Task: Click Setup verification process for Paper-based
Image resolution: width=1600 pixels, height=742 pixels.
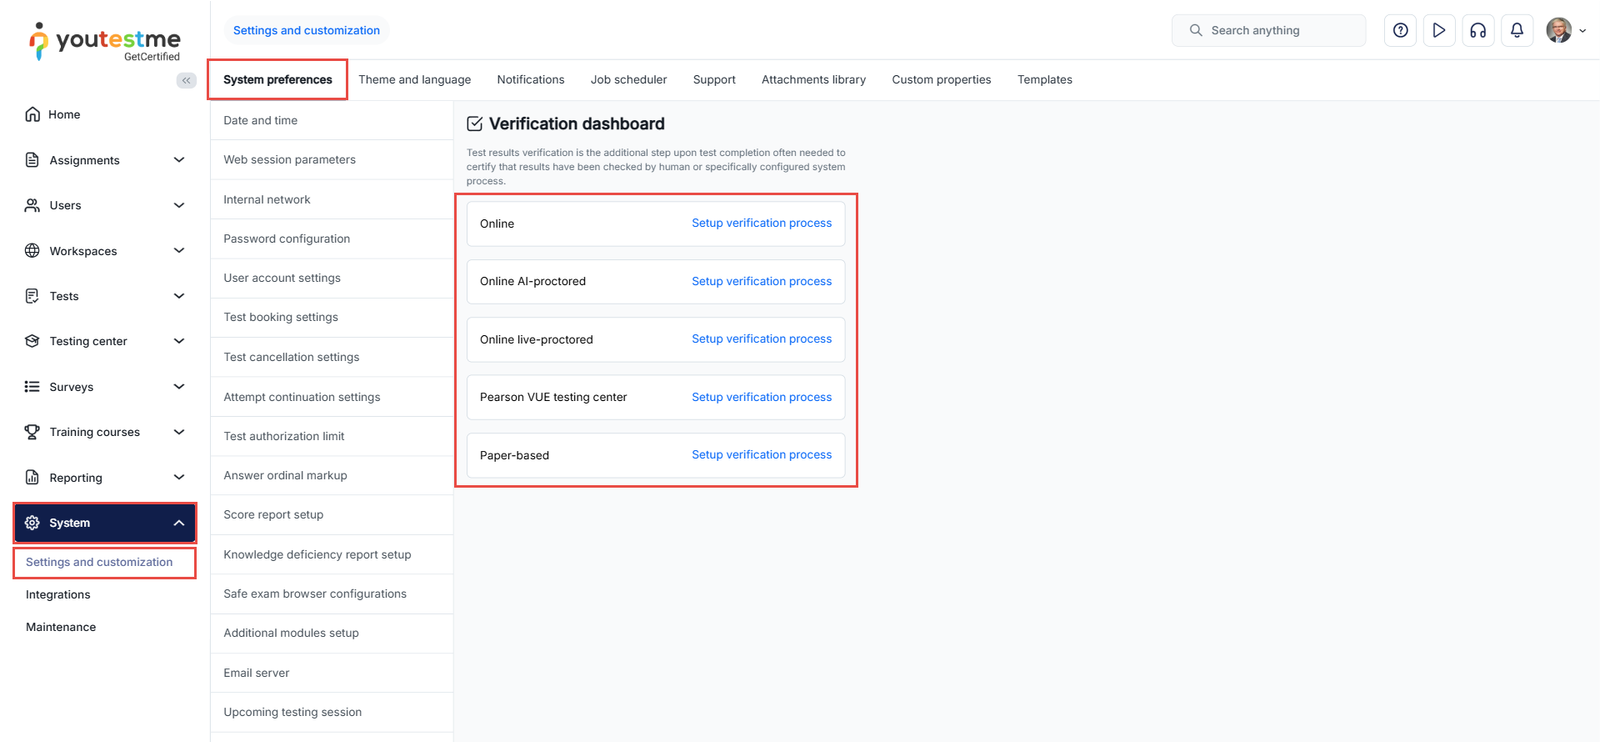Action: (x=761, y=455)
